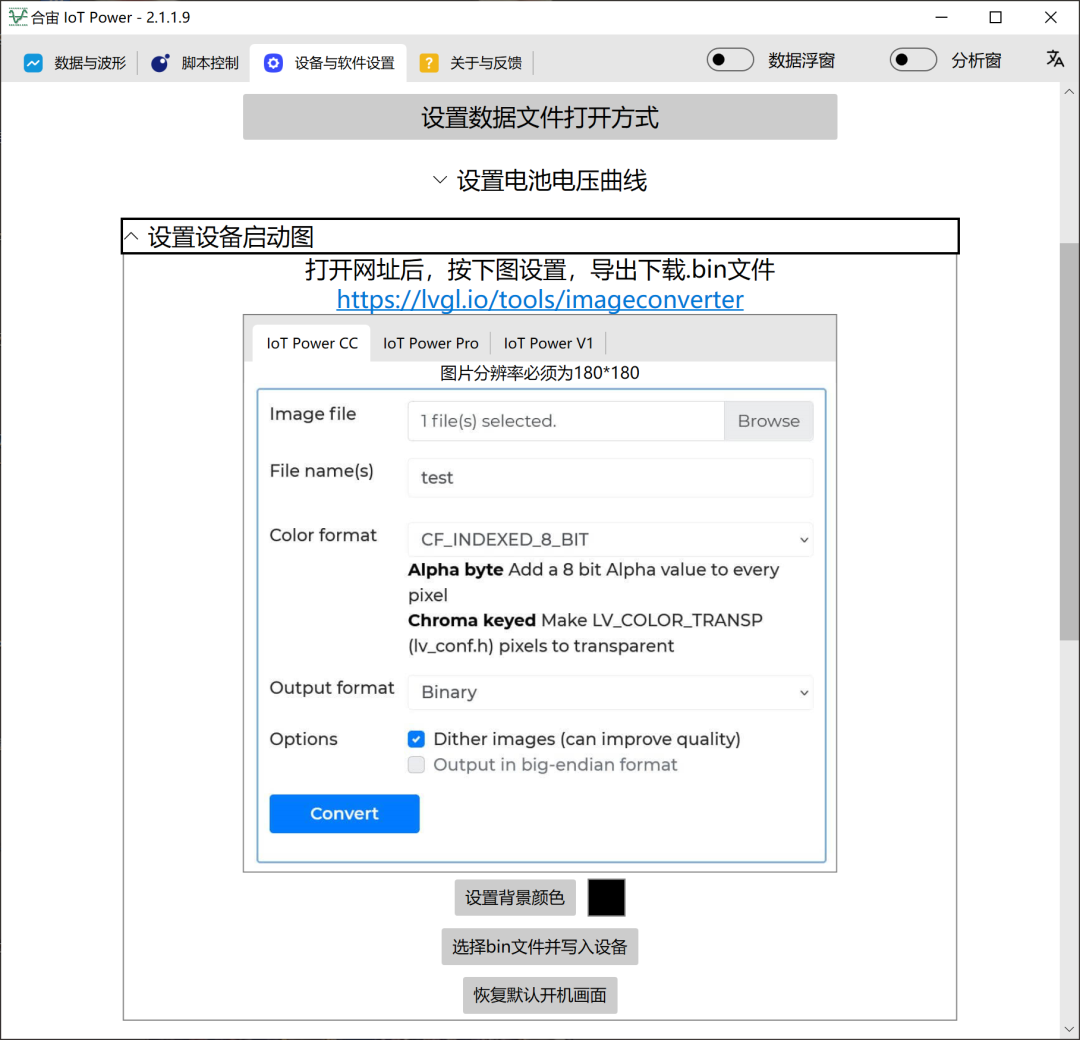1080x1040 pixels.
Task: Click the scrollbar up arrow
Action: pos(1069,92)
